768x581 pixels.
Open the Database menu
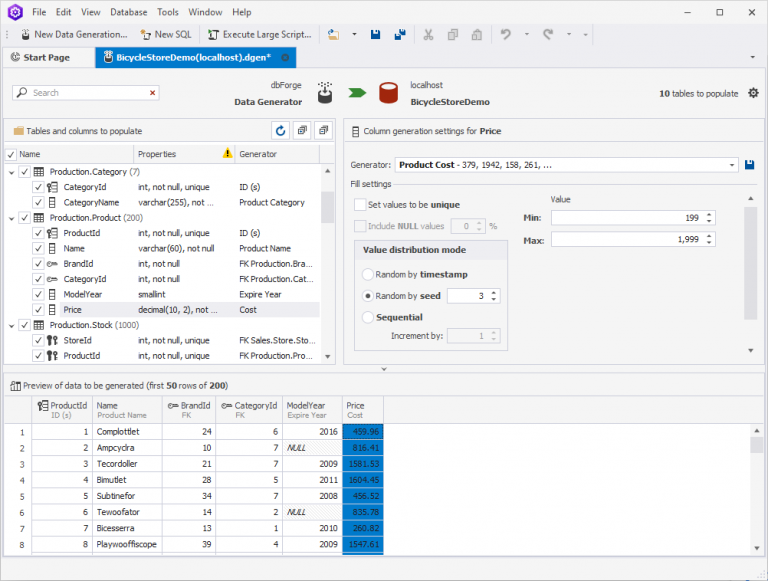pyautogui.click(x=128, y=12)
